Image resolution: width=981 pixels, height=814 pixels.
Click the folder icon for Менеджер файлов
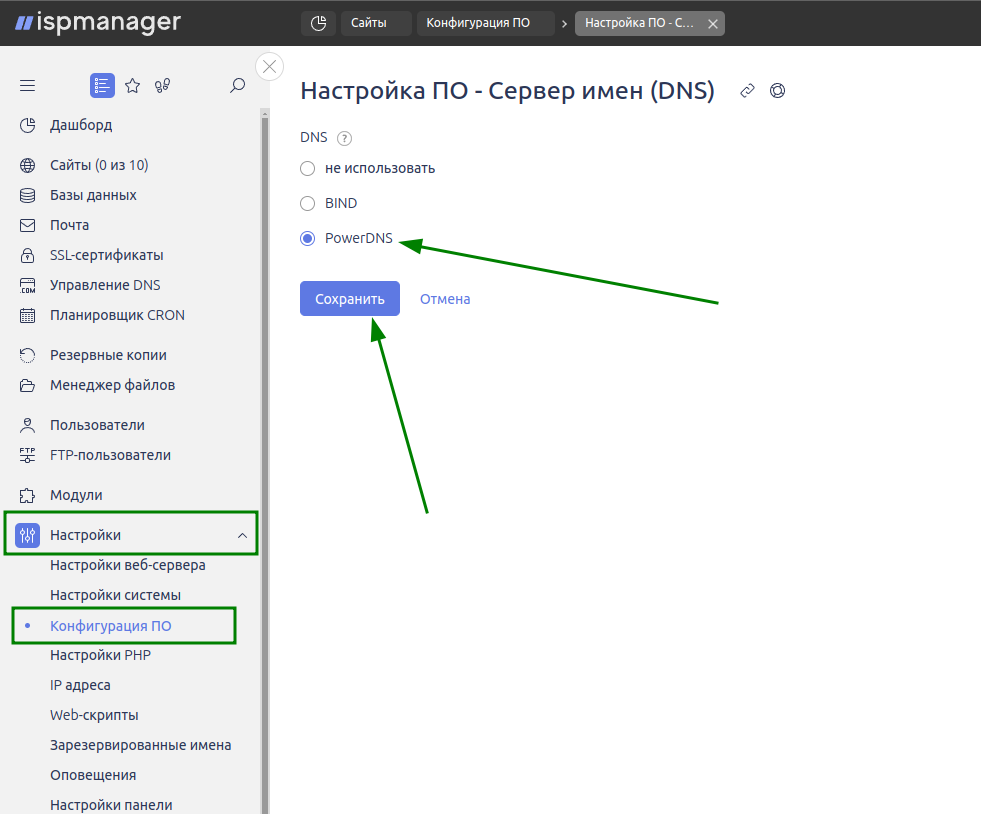28,385
